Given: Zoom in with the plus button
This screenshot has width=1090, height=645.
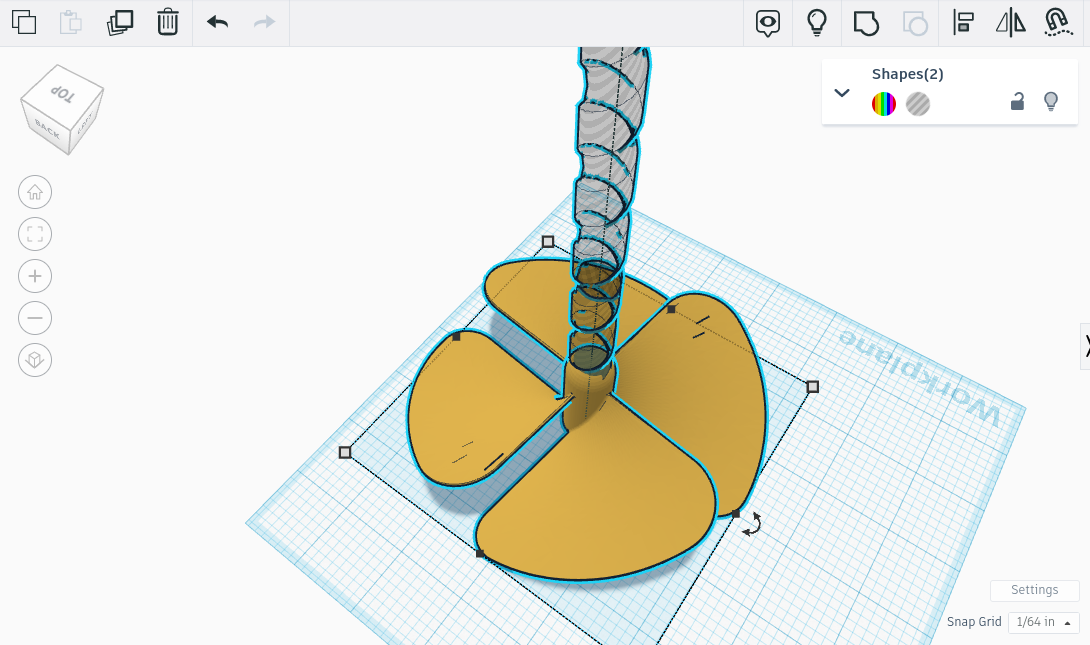Looking at the screenshot, I should click(35, 276).
